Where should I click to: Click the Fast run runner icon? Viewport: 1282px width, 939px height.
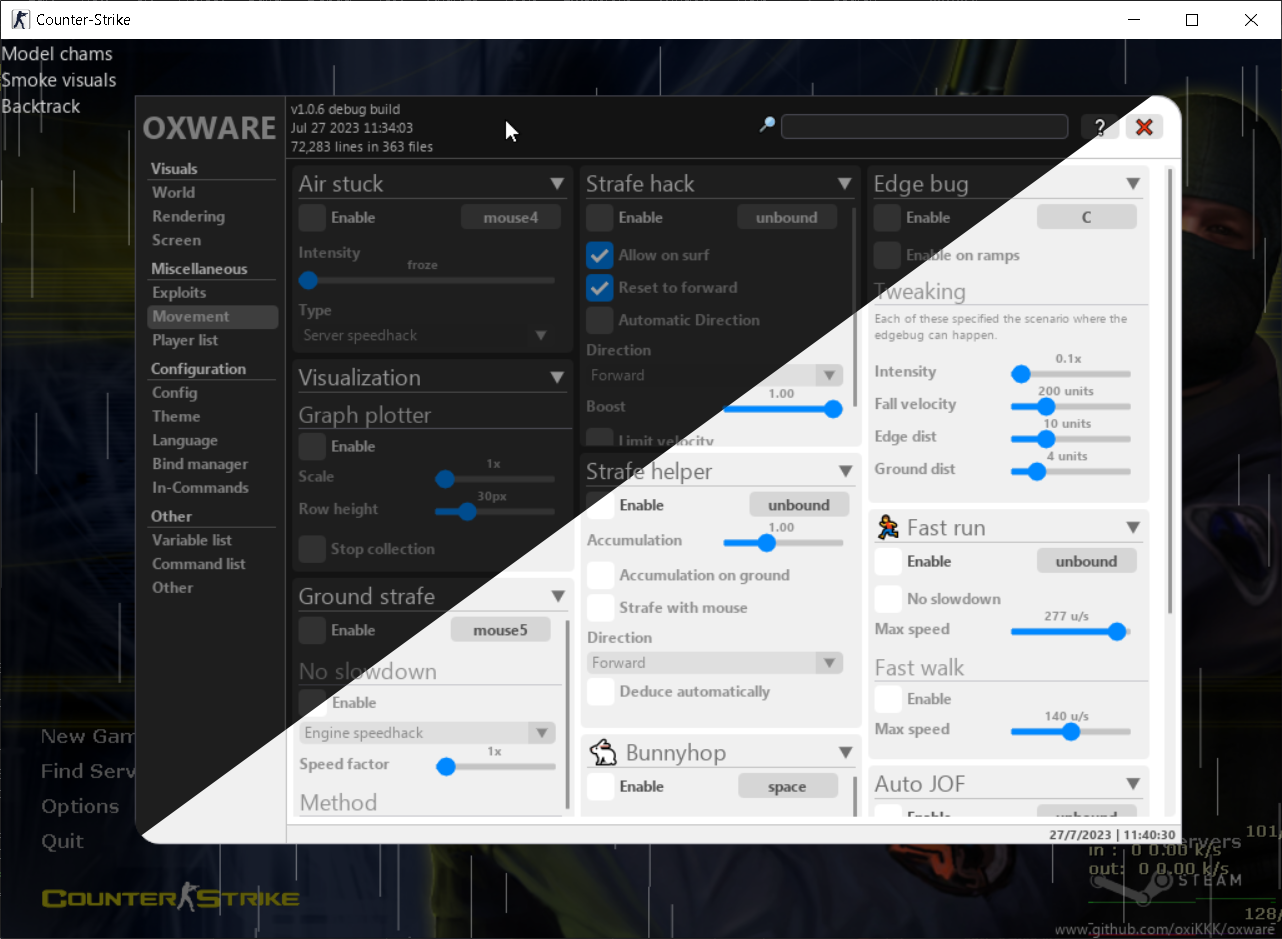[x=887, y=527]
